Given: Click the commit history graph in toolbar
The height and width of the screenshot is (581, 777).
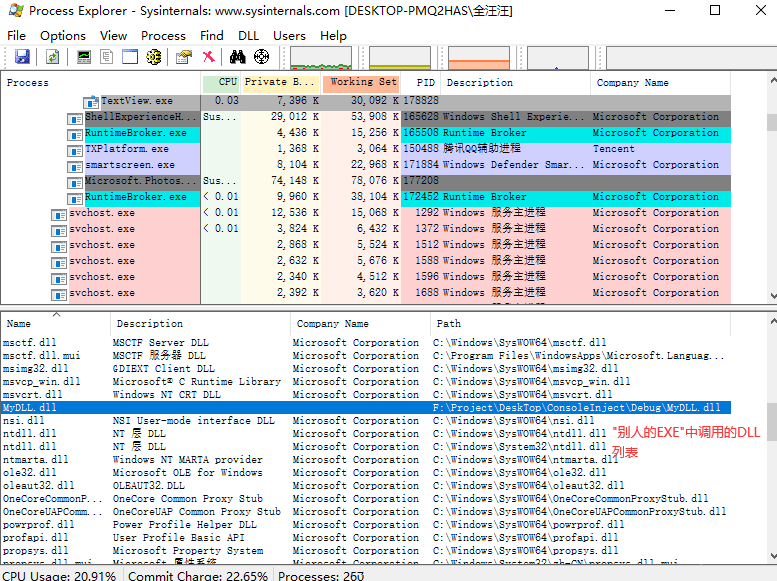Looking at the screenshot, I should pyautogui.click(x=400, y=58).
